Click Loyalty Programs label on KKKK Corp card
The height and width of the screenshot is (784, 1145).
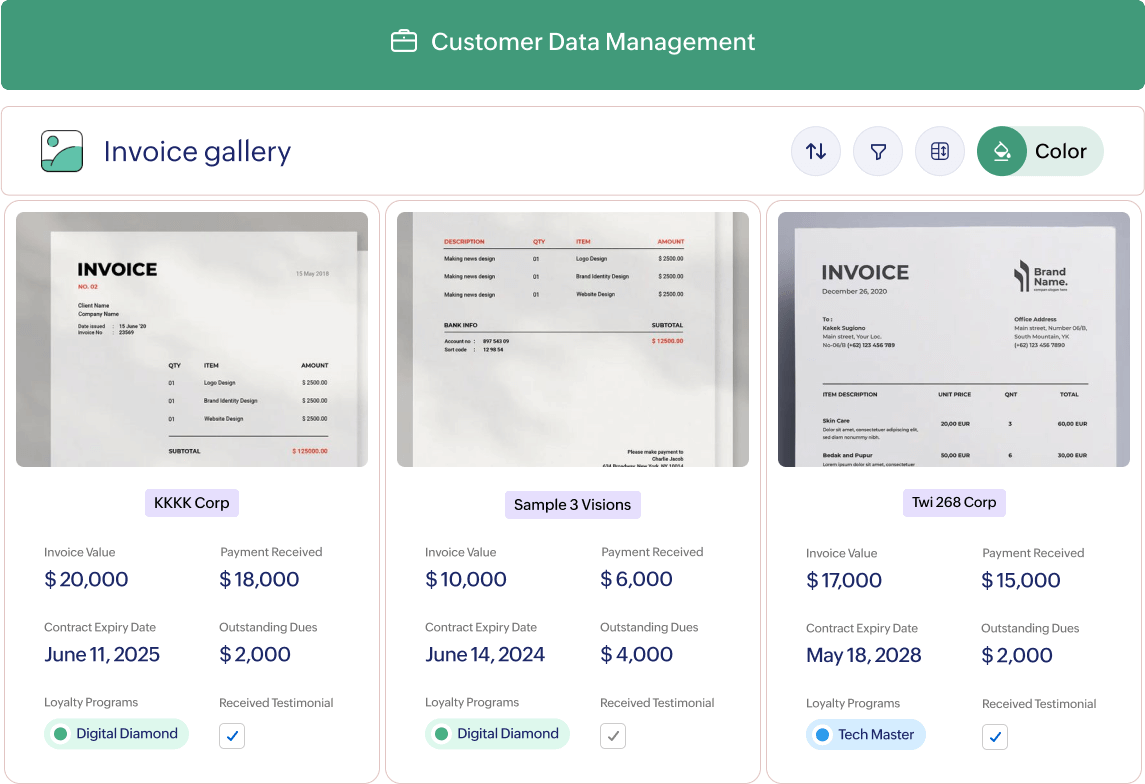91,702
